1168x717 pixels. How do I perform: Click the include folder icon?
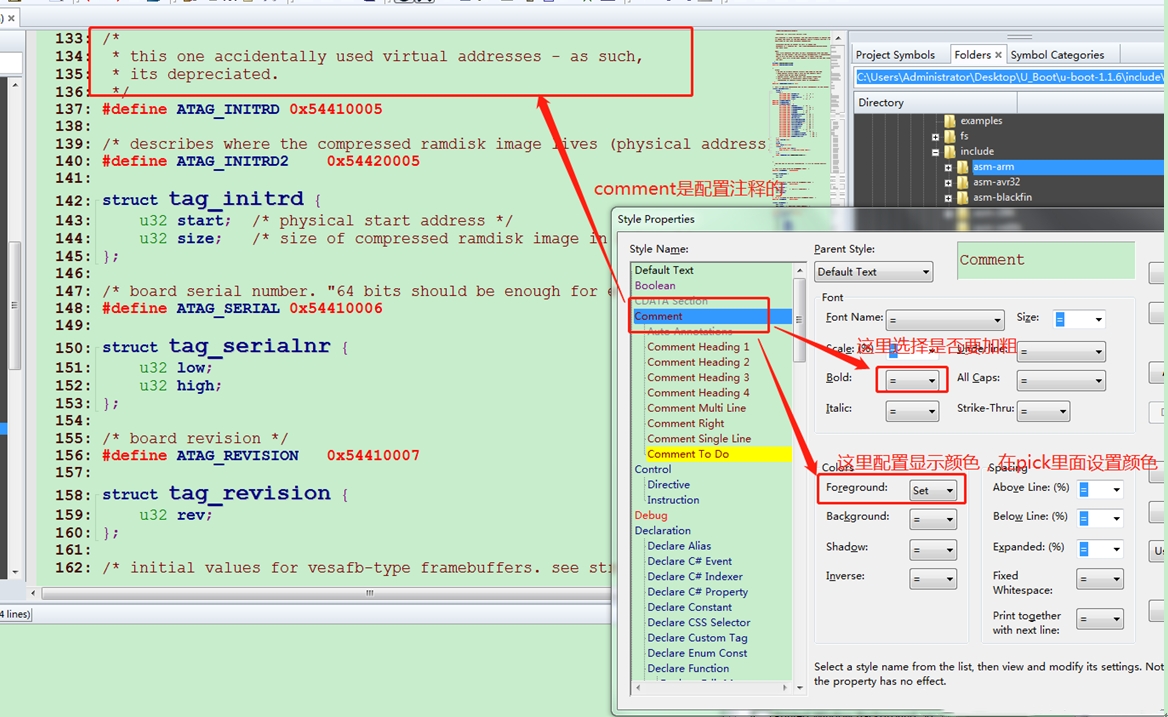[x=950, y=152]
